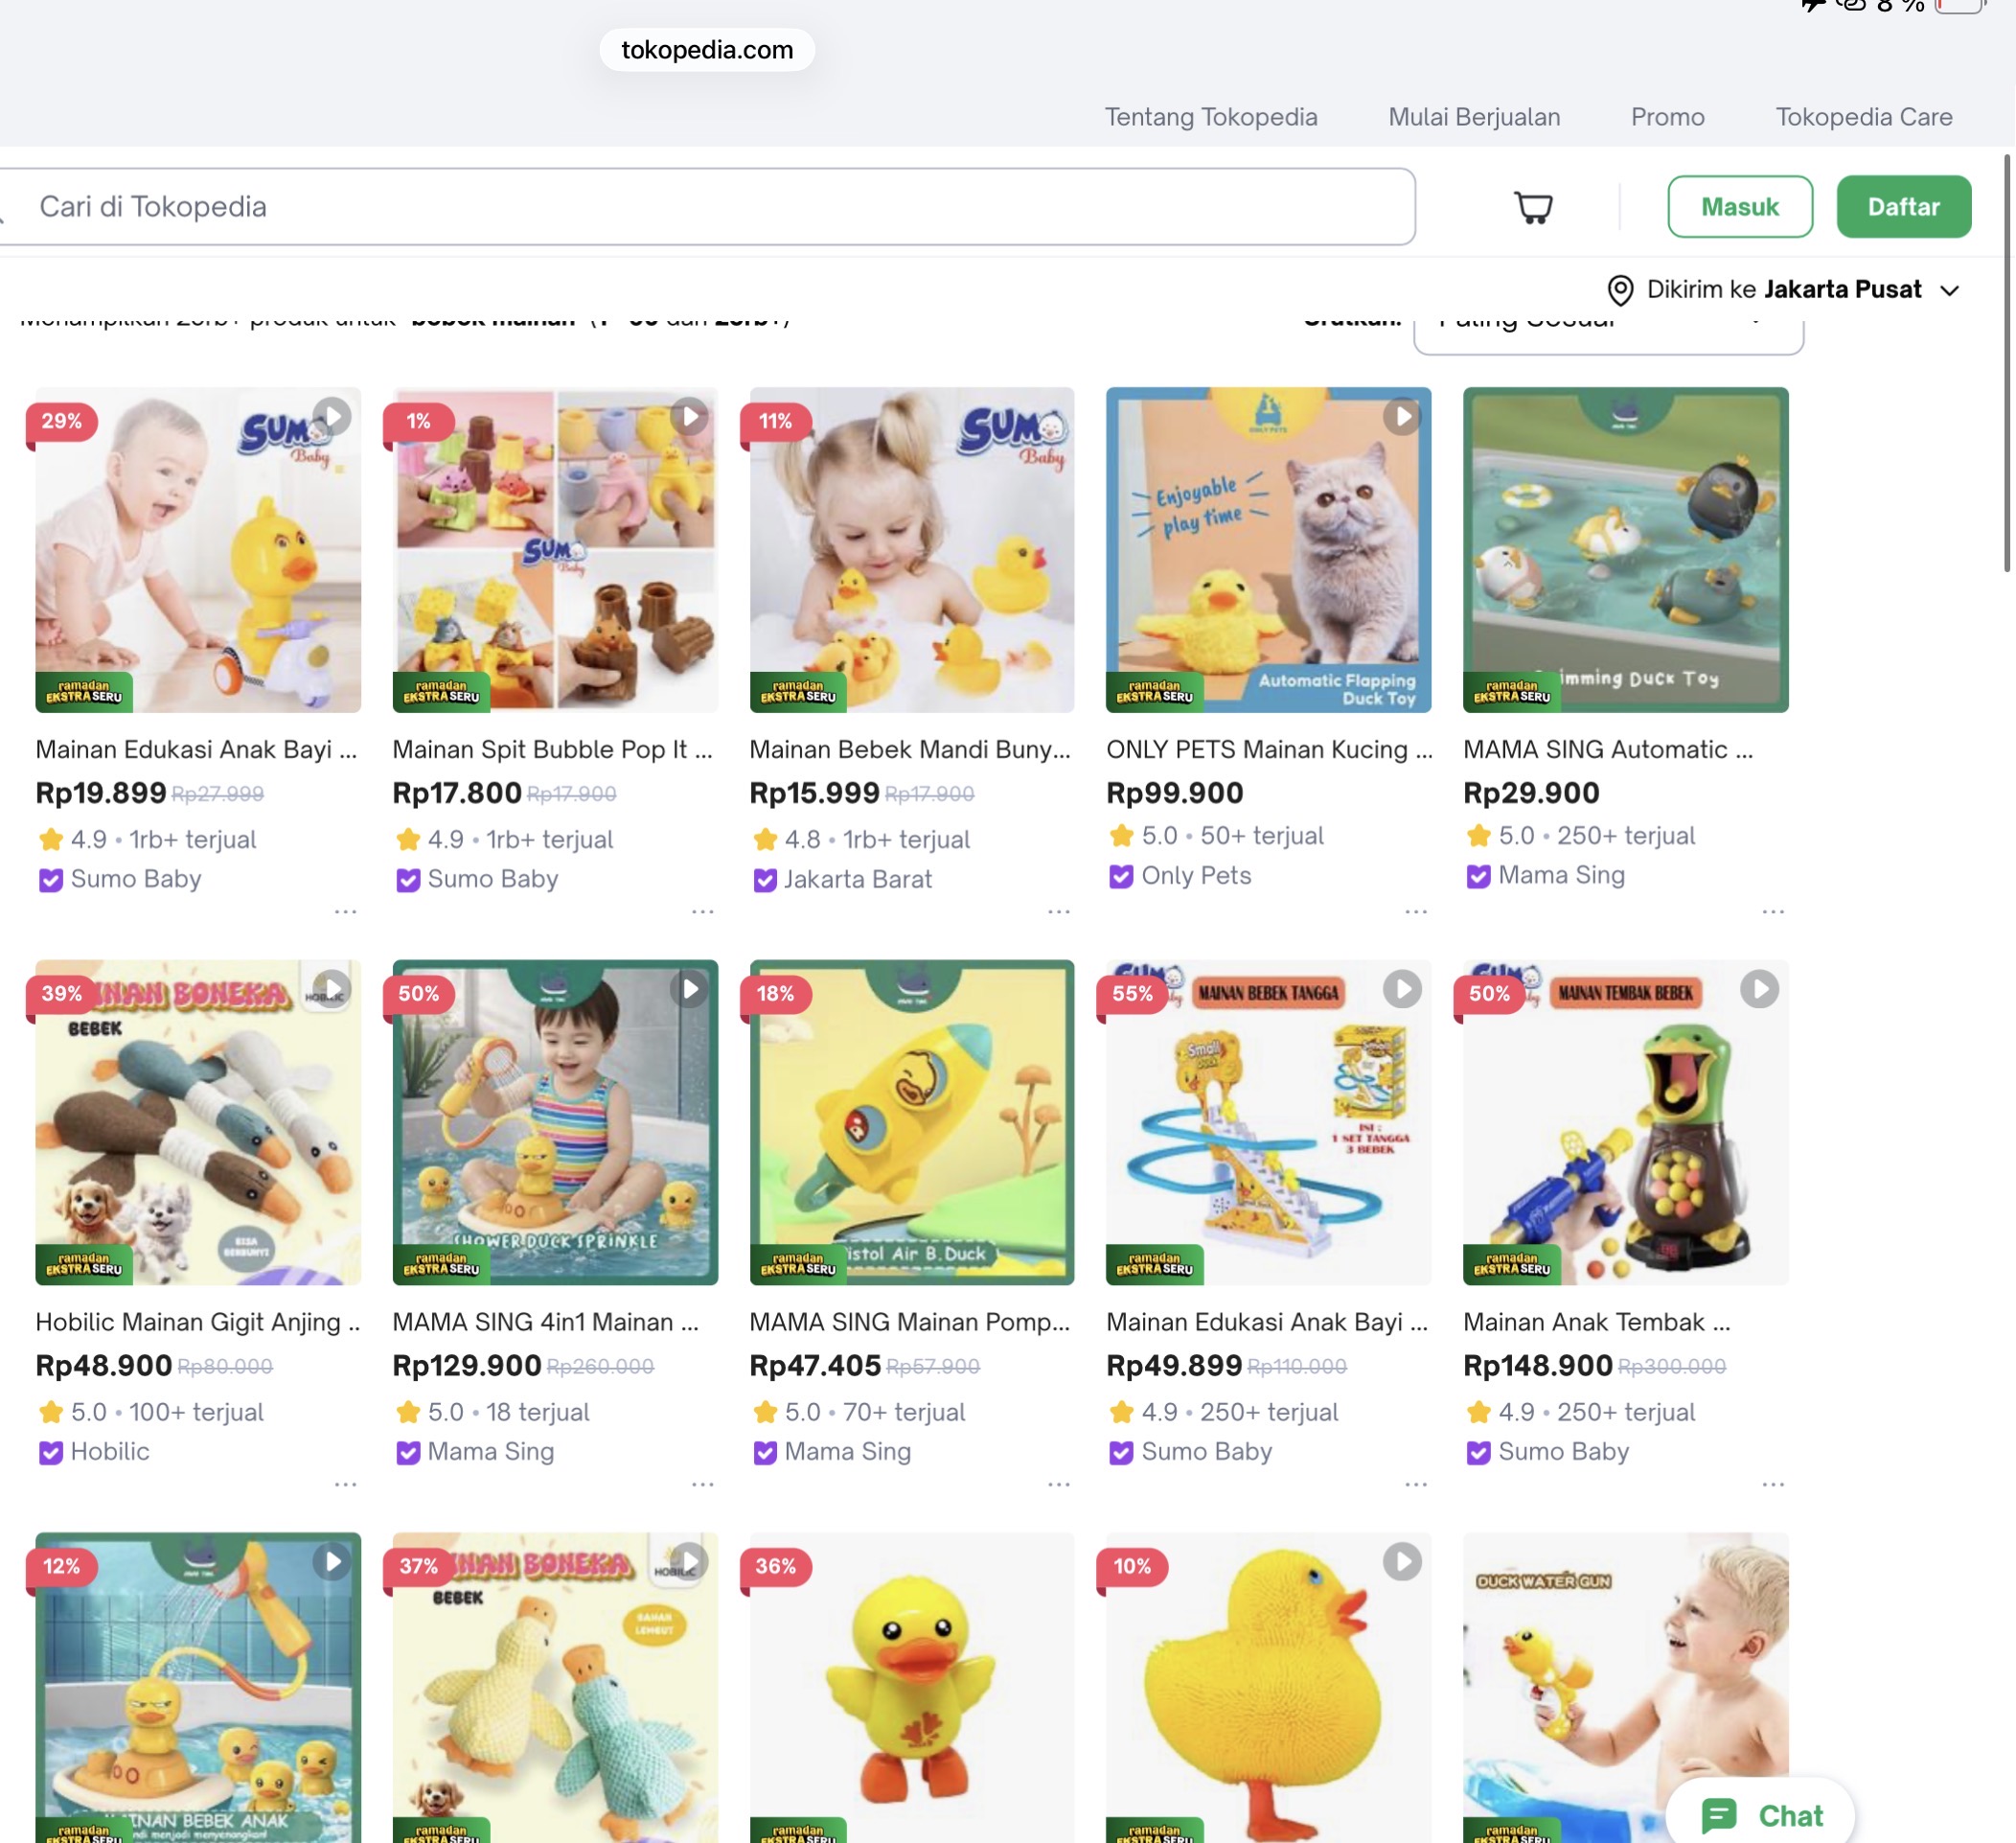
Task: Click the Chat bubble icon
Action: coord(1718,1815)
